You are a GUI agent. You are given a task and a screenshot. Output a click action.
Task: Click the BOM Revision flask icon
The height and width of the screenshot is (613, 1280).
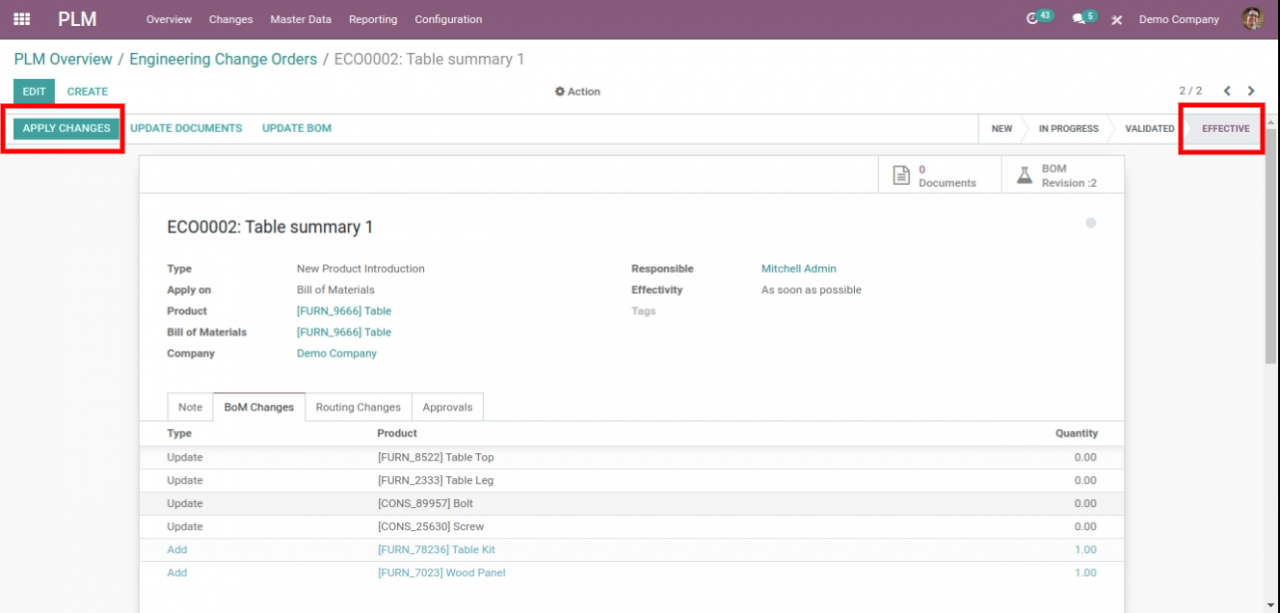pos(1024,173)
